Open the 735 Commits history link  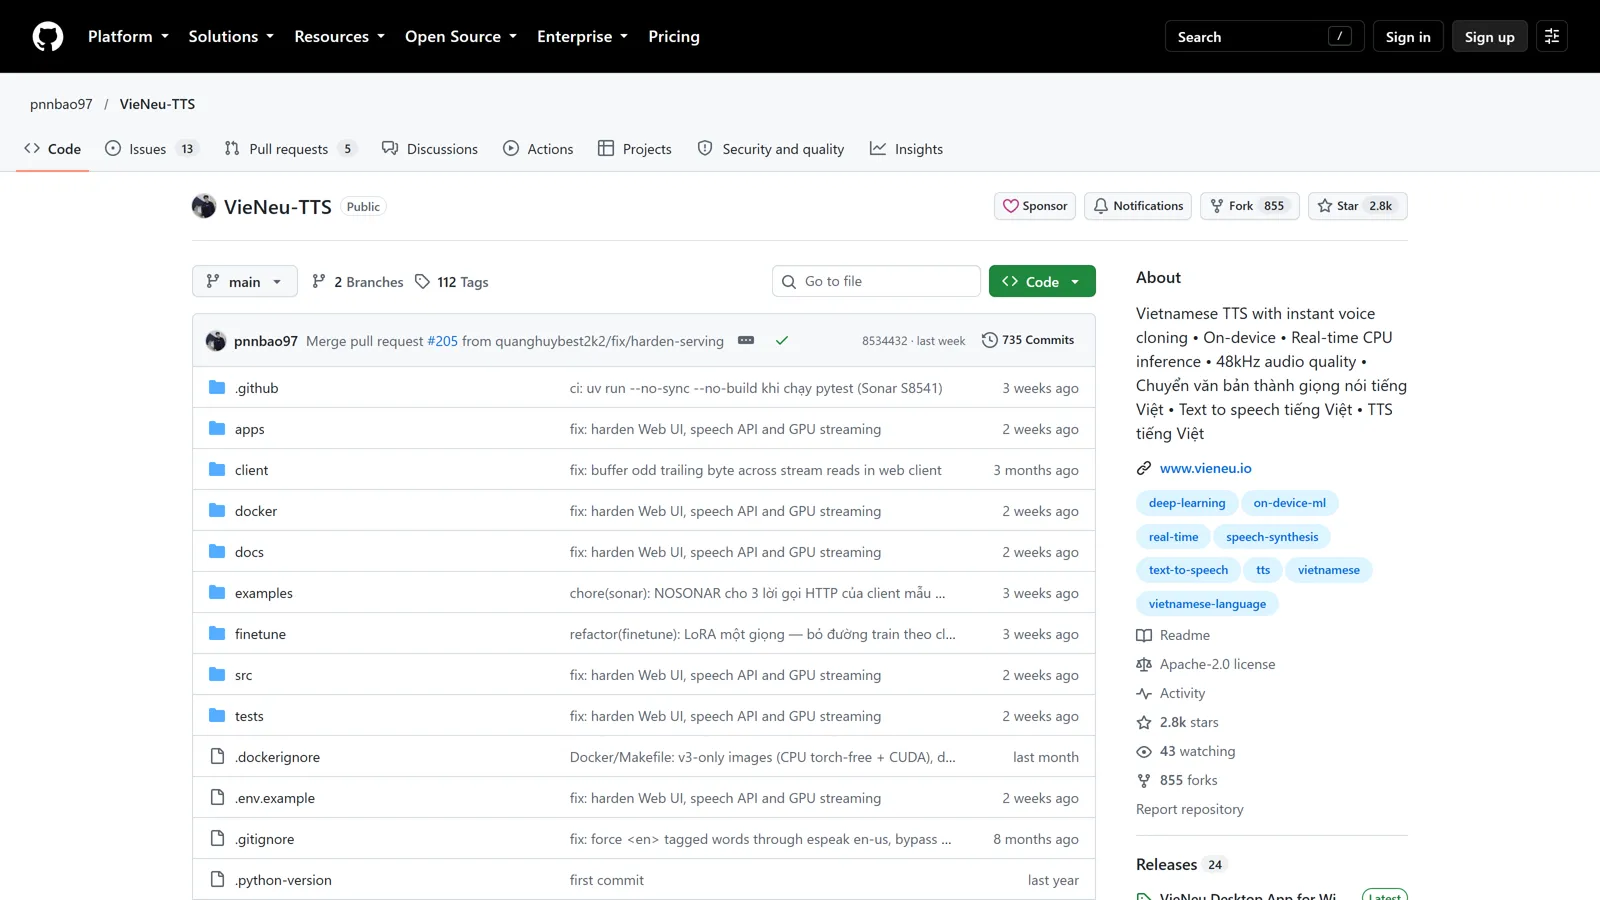[x=1028, y=340]
